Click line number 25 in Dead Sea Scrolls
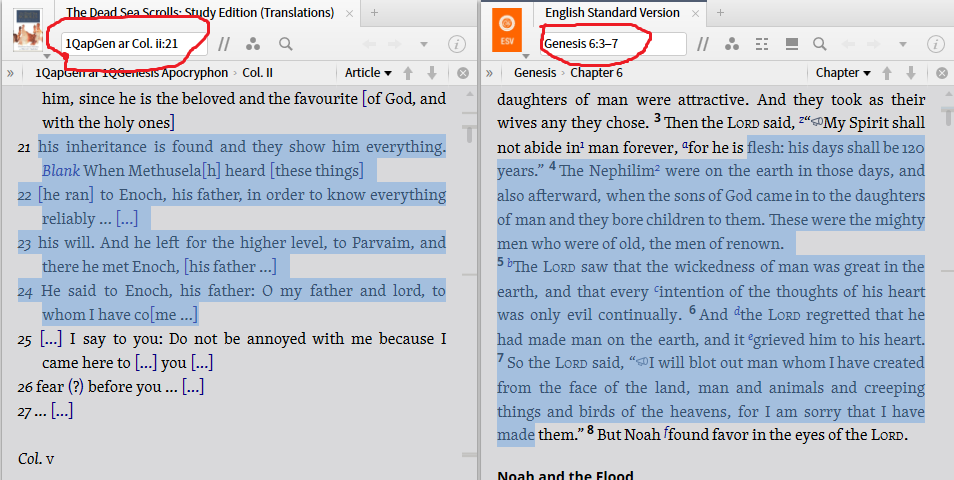954x480 pixels. click(25, 339)
